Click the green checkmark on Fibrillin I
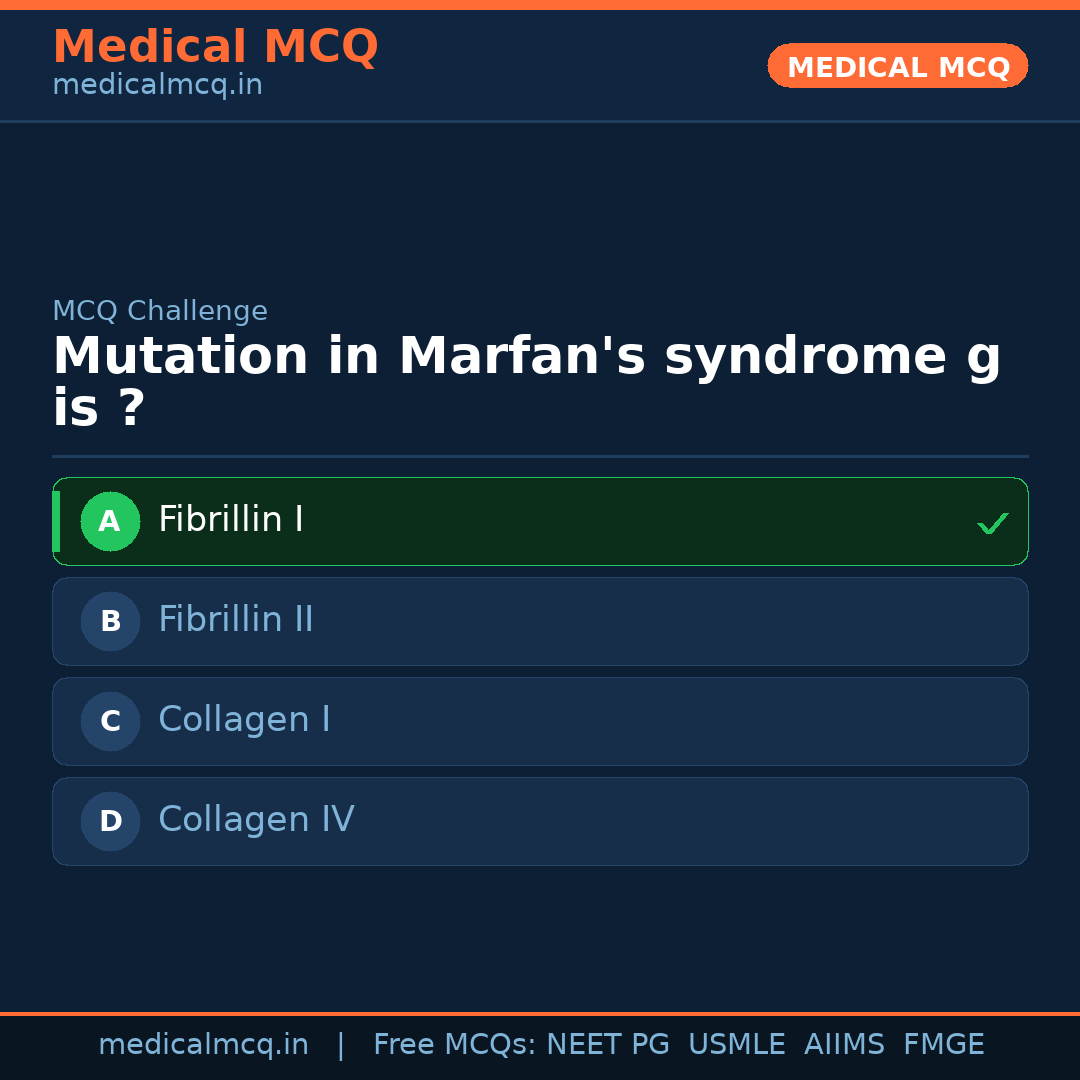Viewport: 1080px width, 1080px height. coord(992,523)
